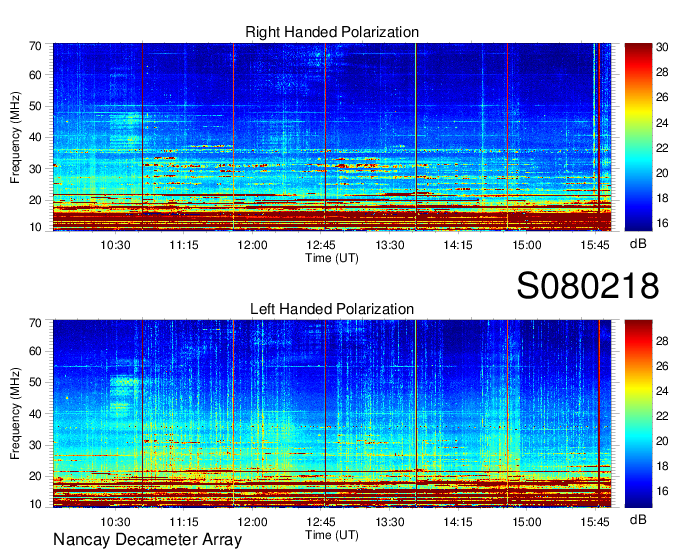Click the 60 MHz tick on Left Handed plot
The height and width of the screenshot is (552, 680).
coord(35,351)
